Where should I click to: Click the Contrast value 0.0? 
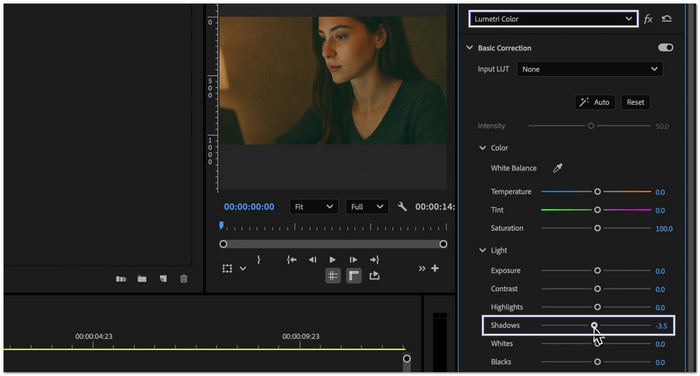660,289
